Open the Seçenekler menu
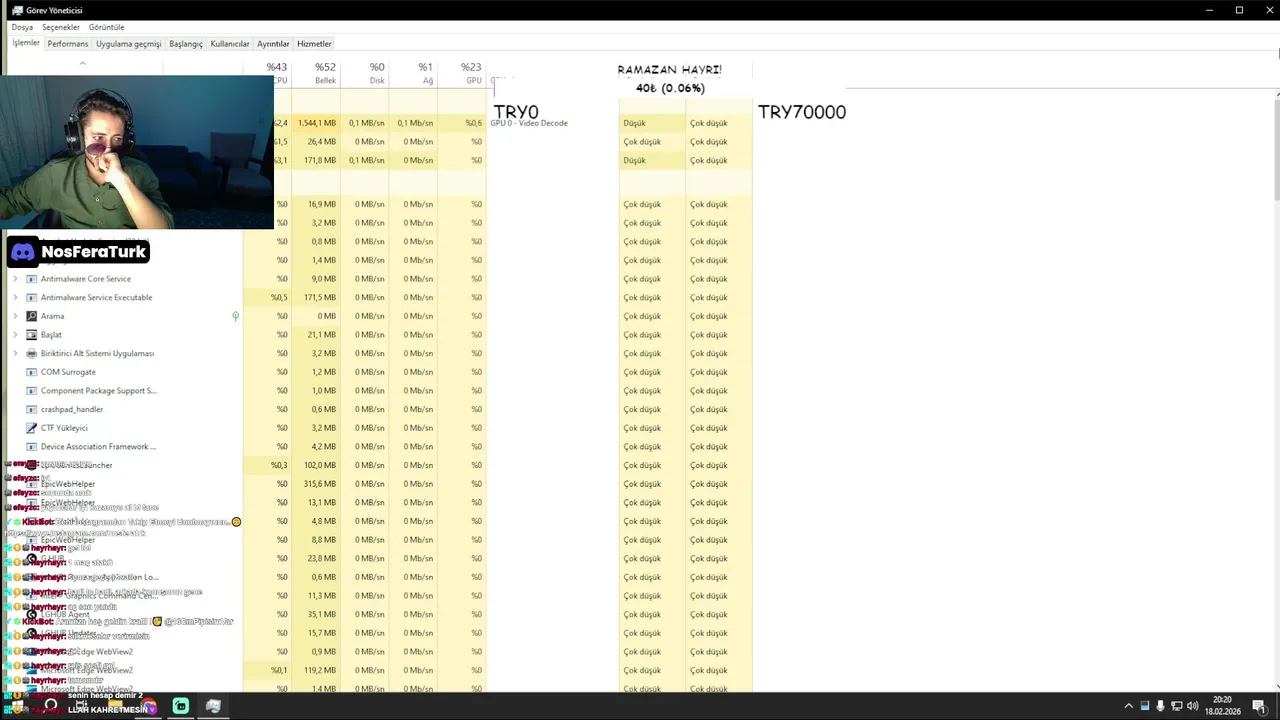Image resolution: width=1280 pixels, height=720 pixels. 61,27
